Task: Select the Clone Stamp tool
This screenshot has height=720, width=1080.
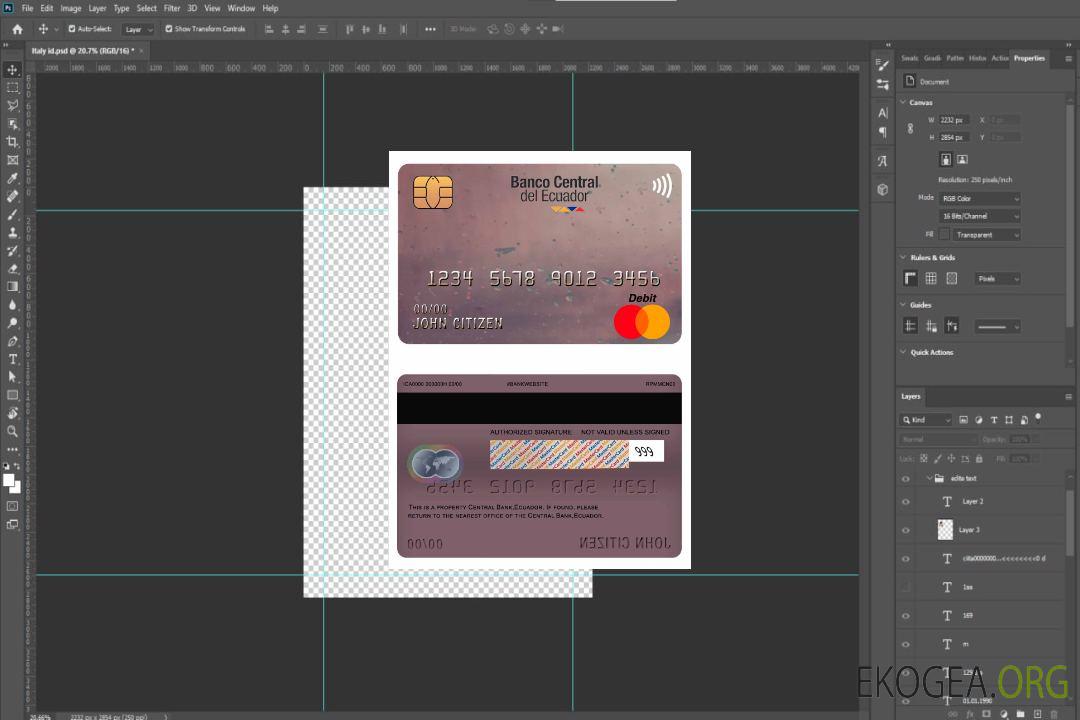Action: [12, 233]
